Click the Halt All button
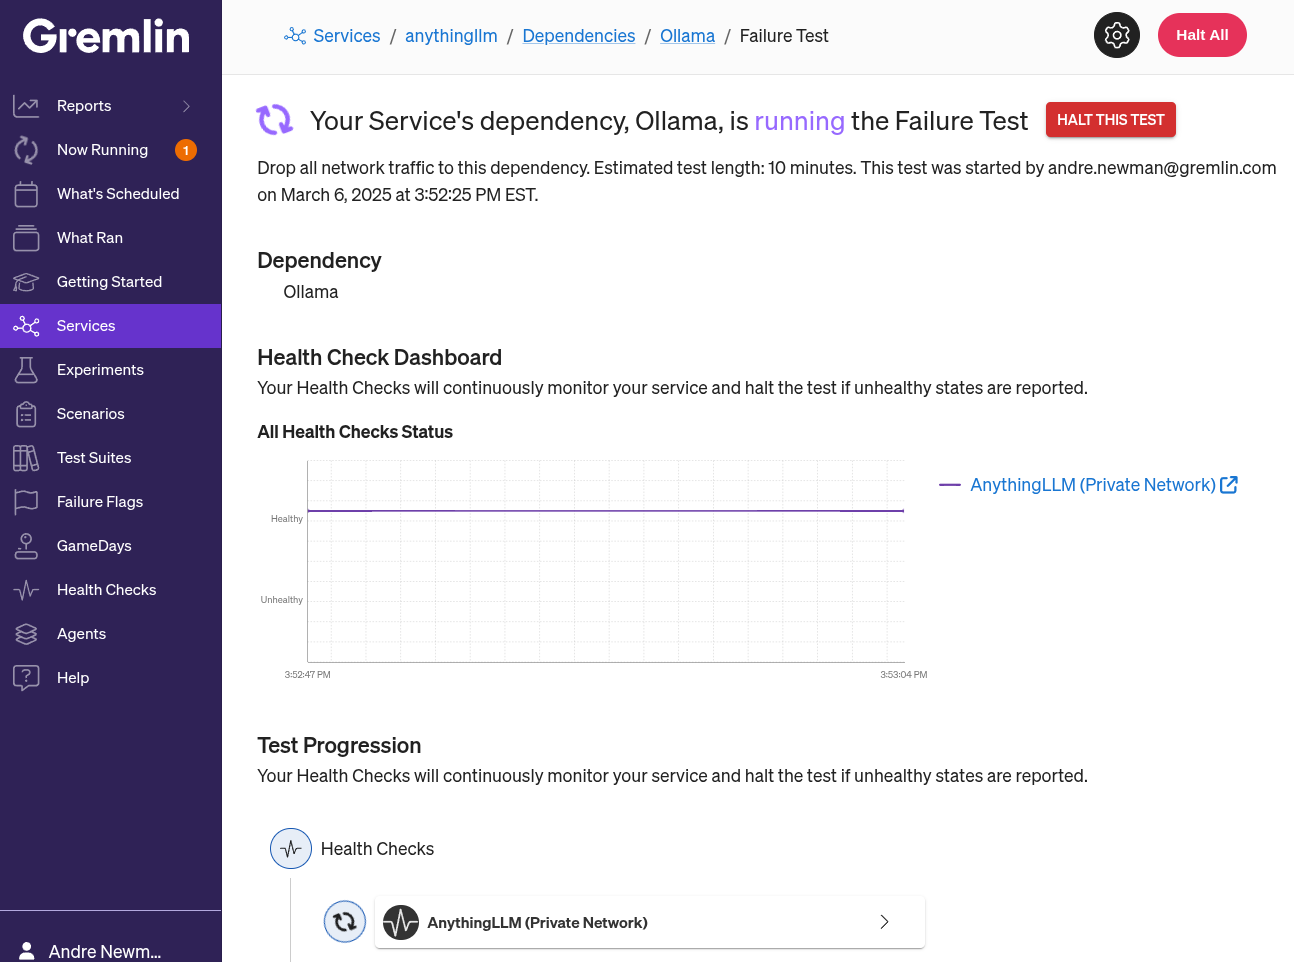This screenshot has height=962, width=1294. 1202,35
